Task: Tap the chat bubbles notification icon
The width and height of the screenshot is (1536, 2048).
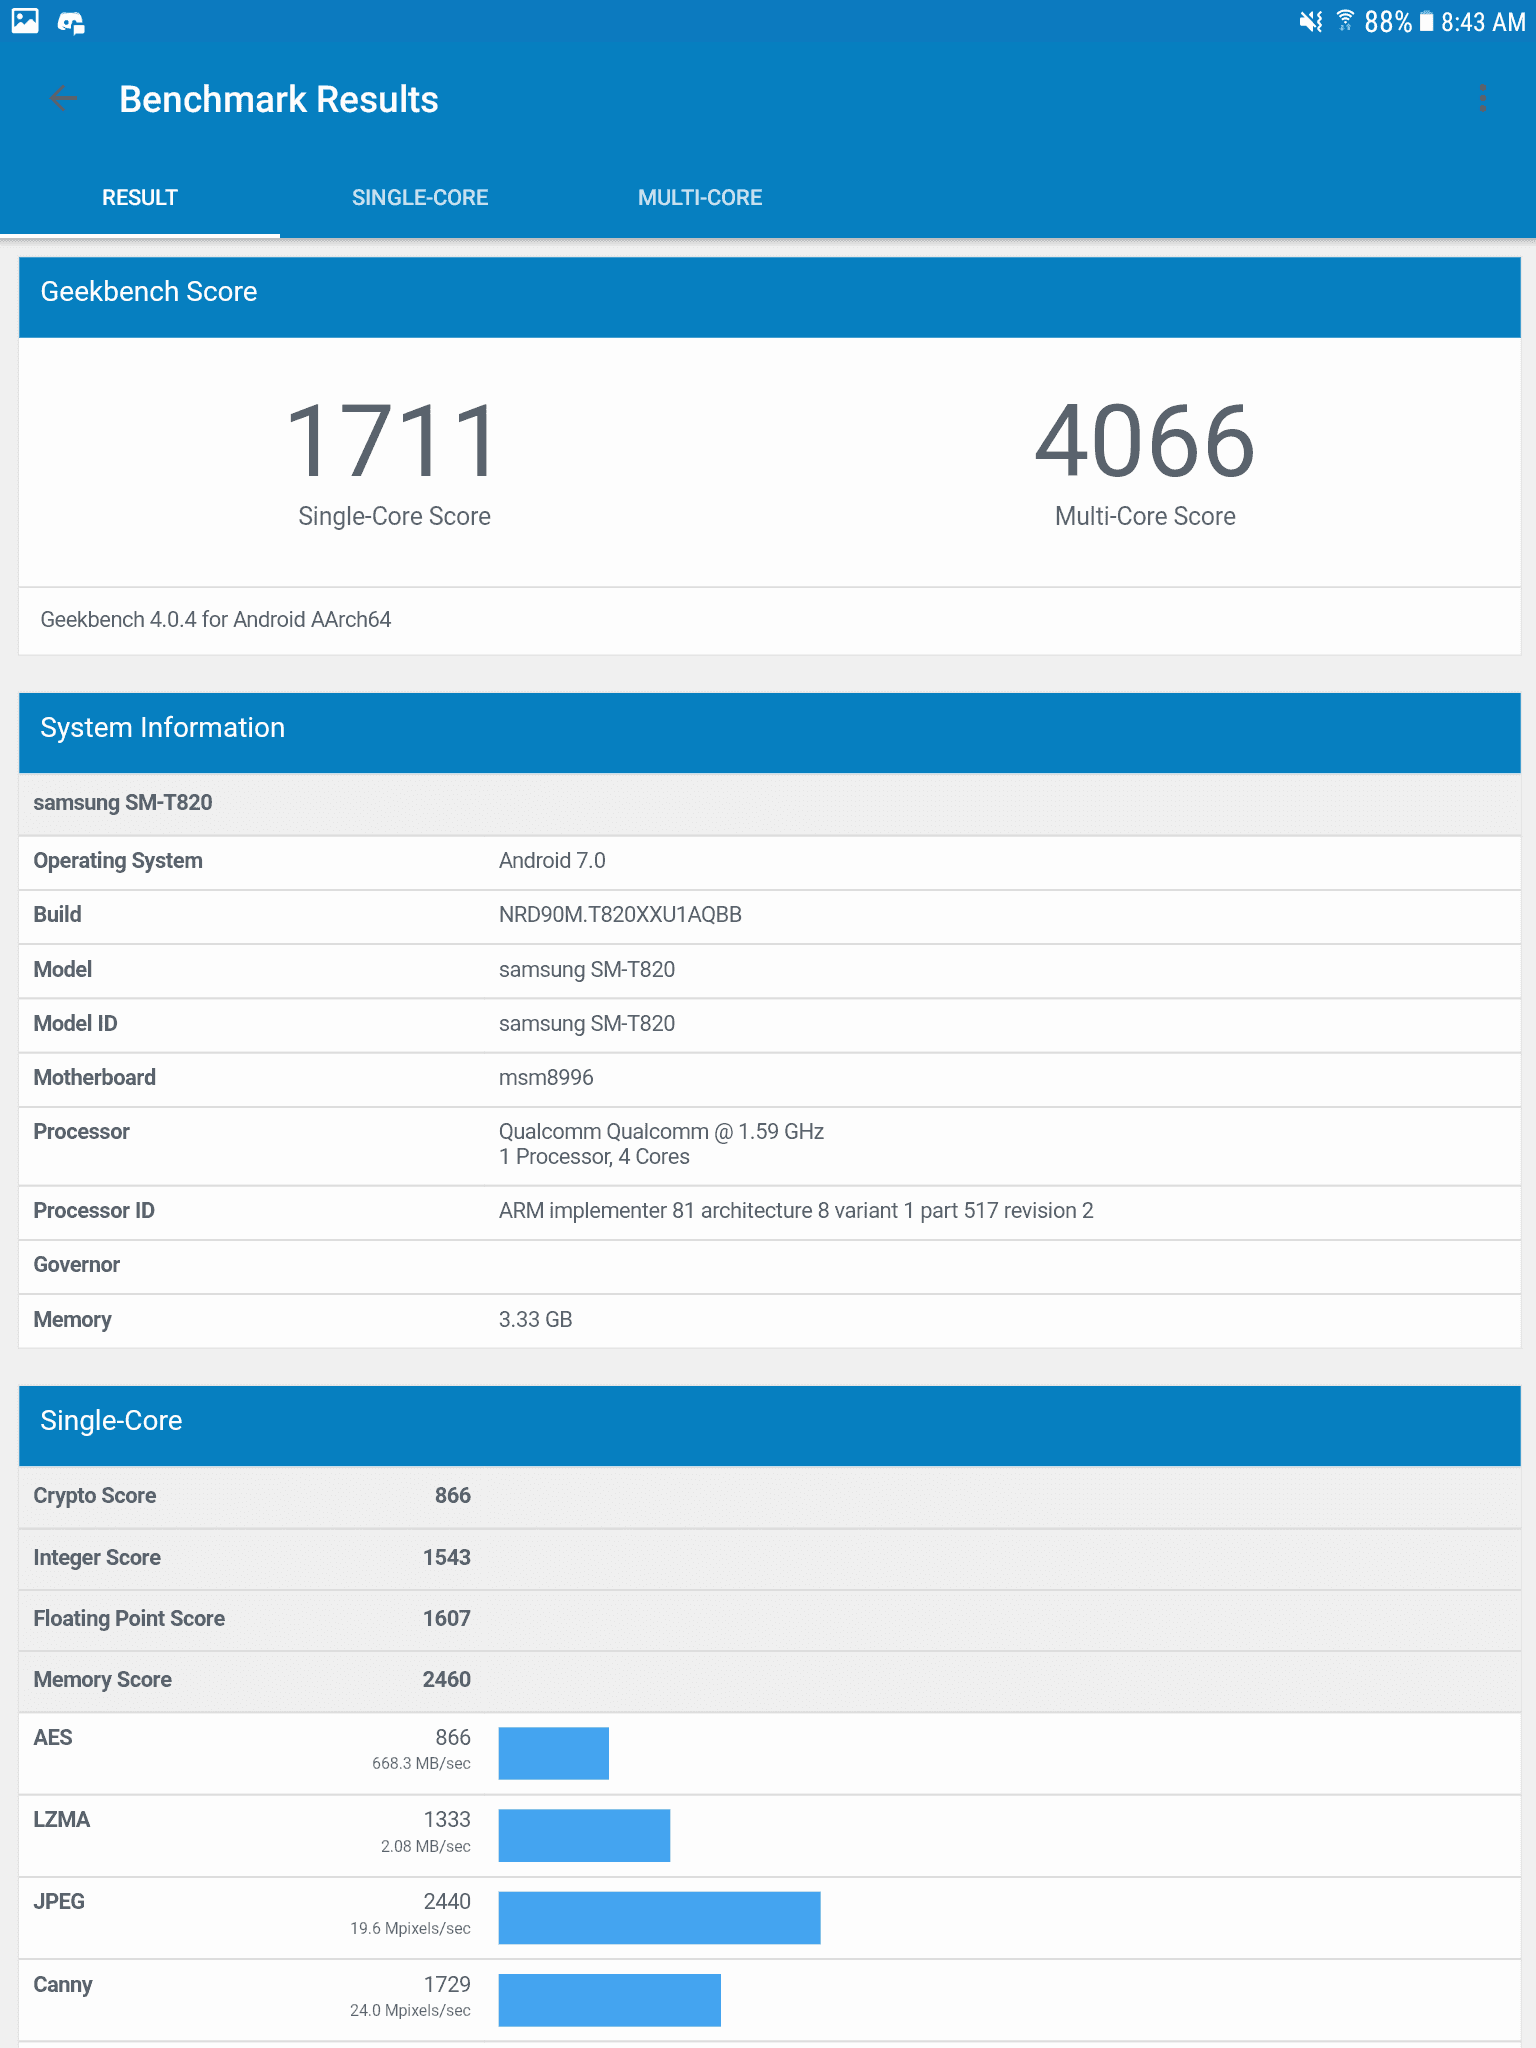Action: pyautogui.click(x=71, y=22)
